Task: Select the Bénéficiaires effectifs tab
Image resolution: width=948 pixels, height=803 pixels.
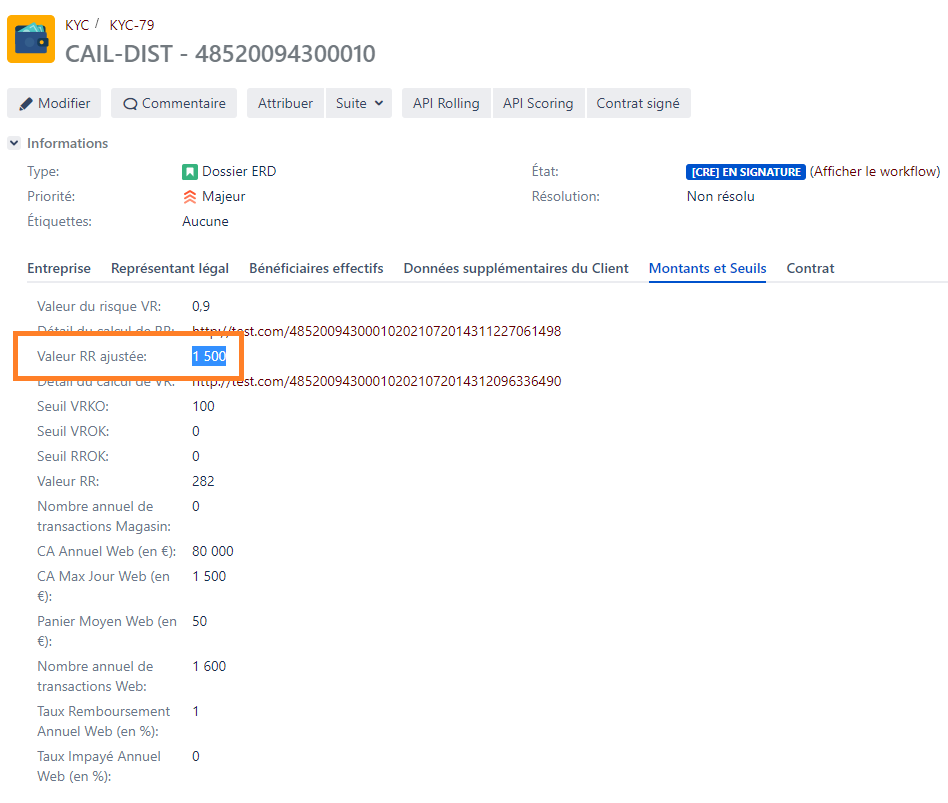Action: coord(316,268)
